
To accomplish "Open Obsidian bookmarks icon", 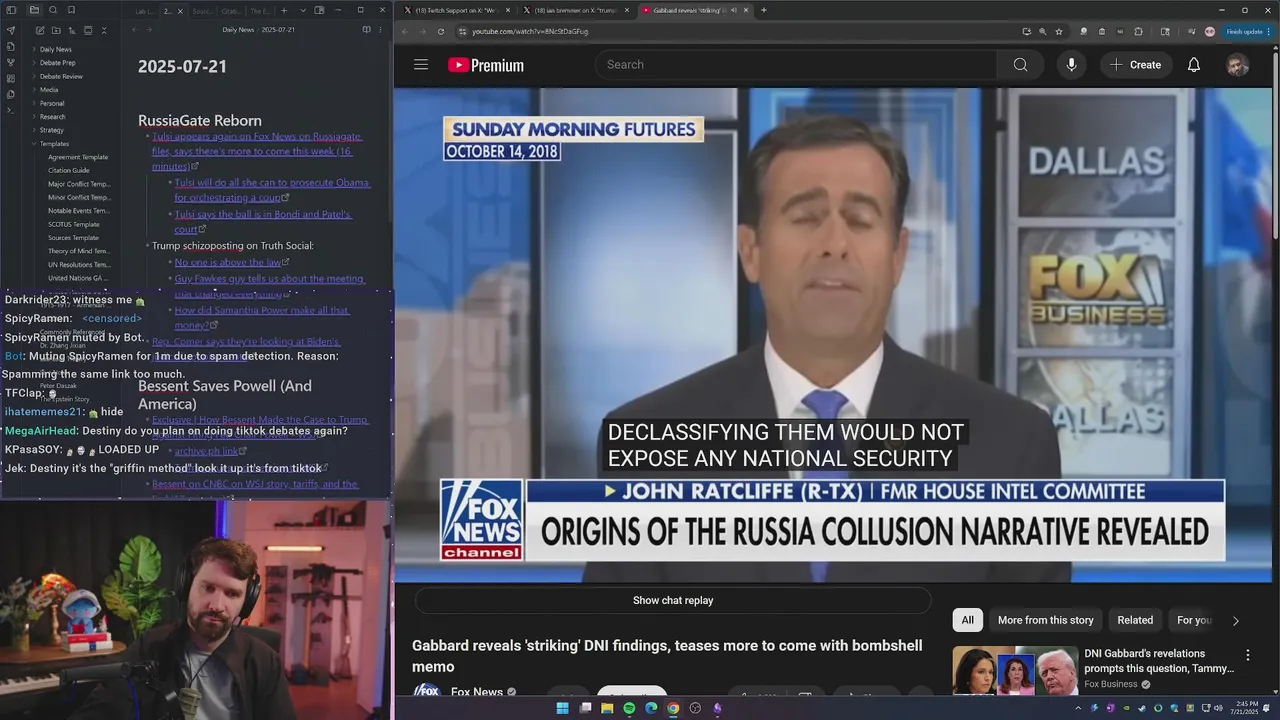I will 70,10.
